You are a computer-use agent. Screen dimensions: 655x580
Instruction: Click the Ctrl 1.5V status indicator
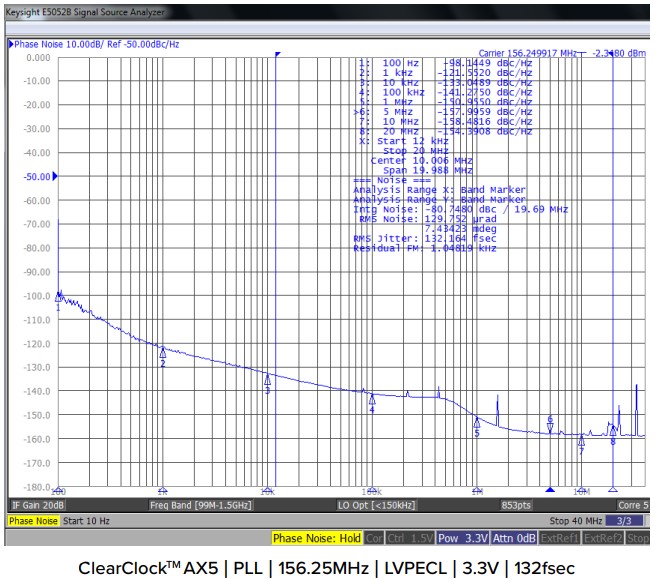click(410, 538)
